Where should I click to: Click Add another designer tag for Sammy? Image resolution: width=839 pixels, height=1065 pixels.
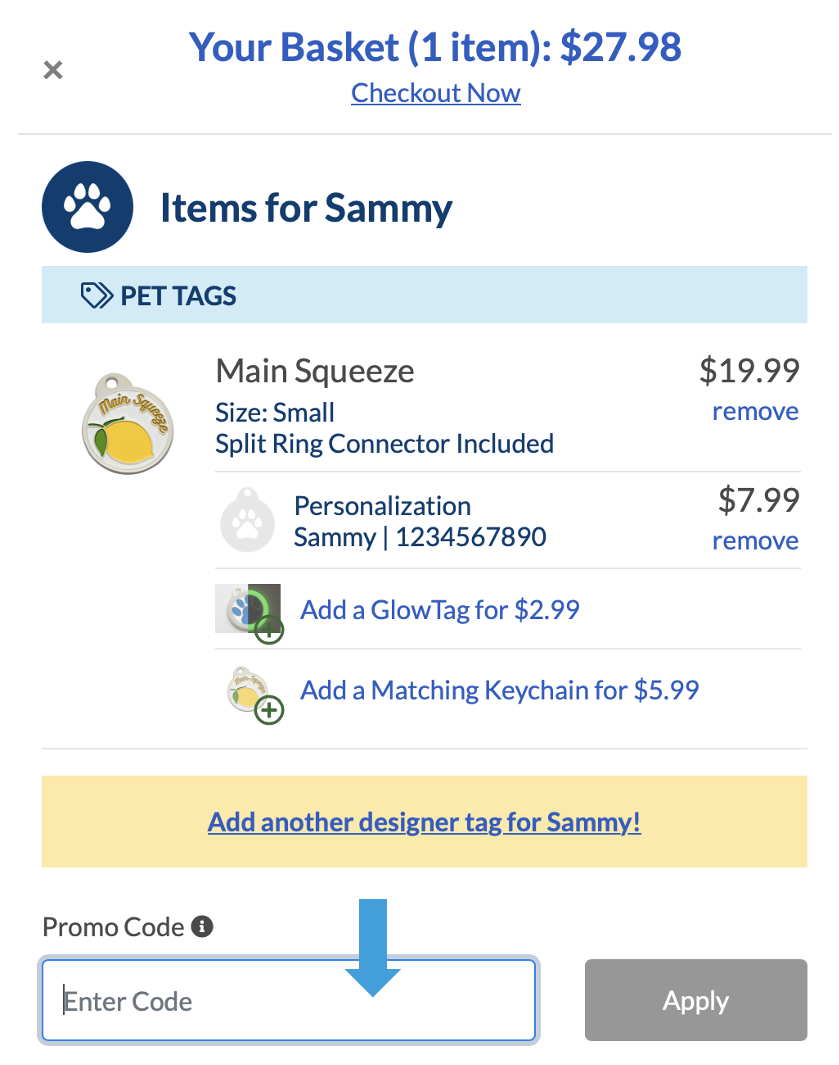(424, 822)
